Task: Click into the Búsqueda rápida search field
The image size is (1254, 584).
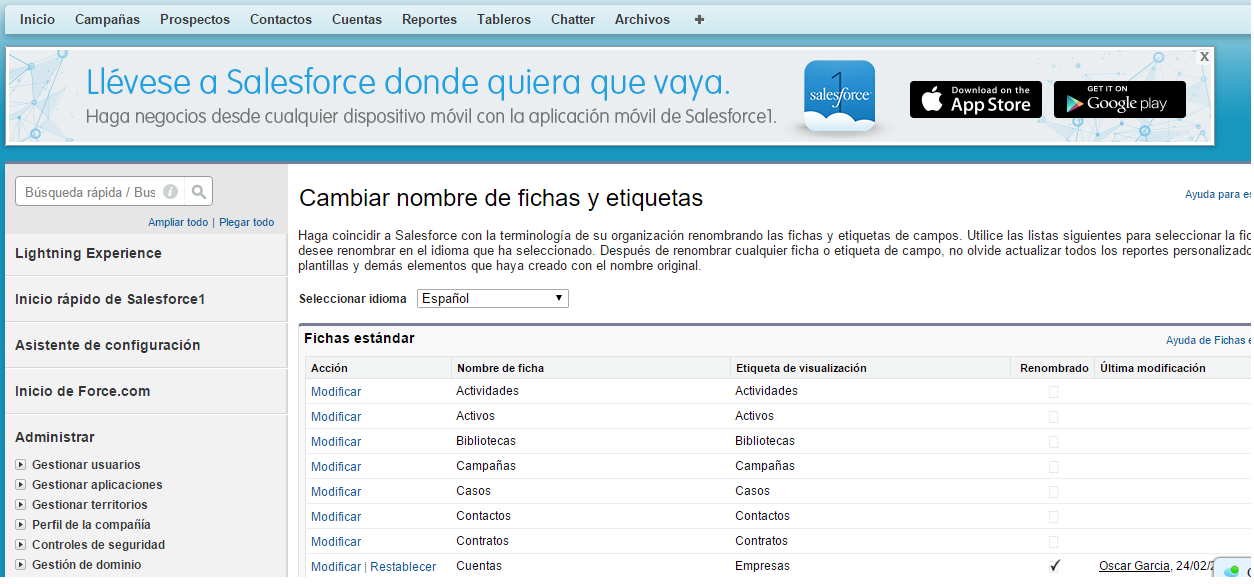Action: [90, 192]
